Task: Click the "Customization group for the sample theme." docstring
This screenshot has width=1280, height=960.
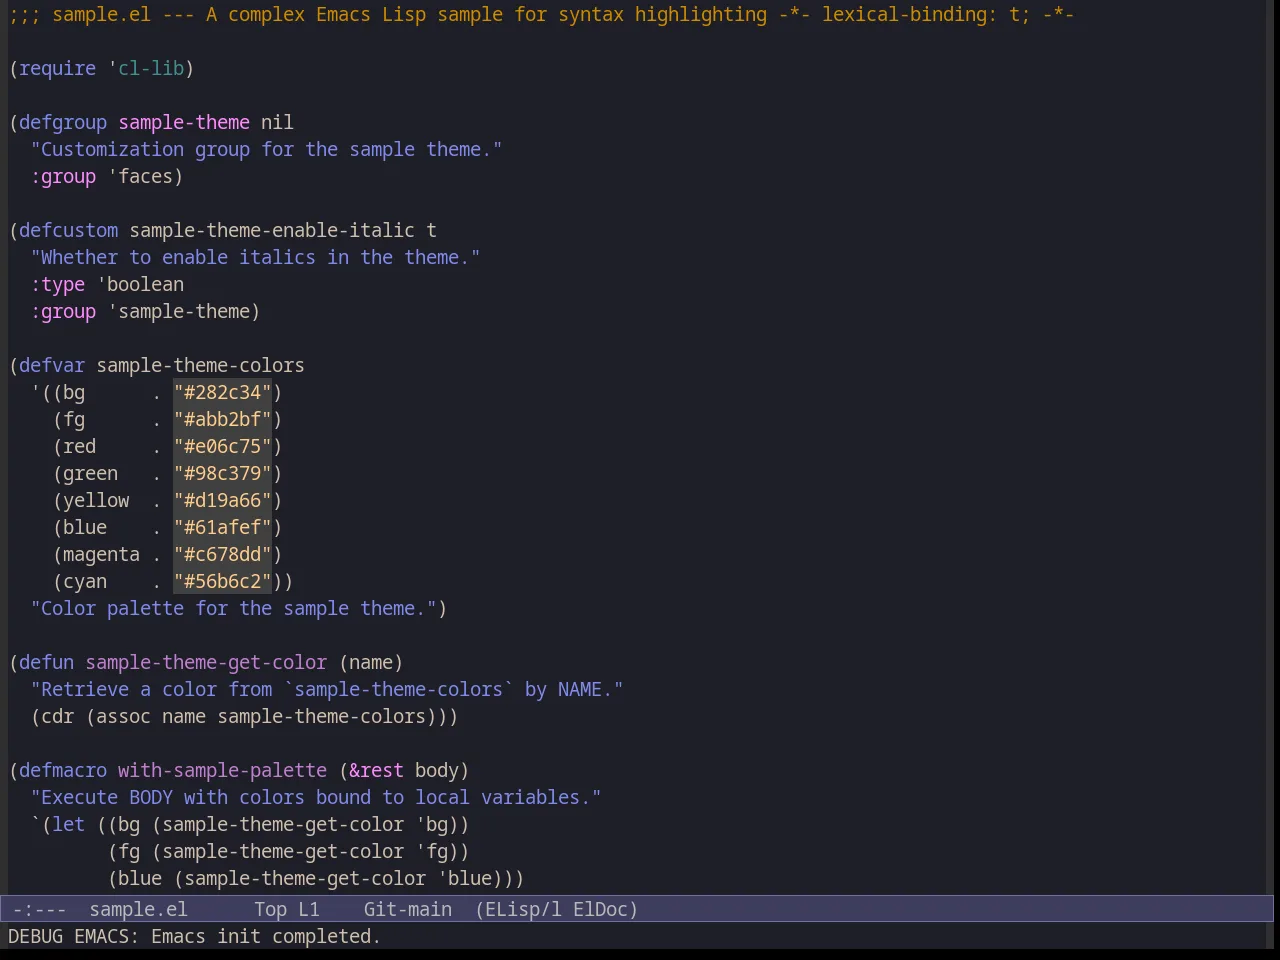Action: pos(266,149)
